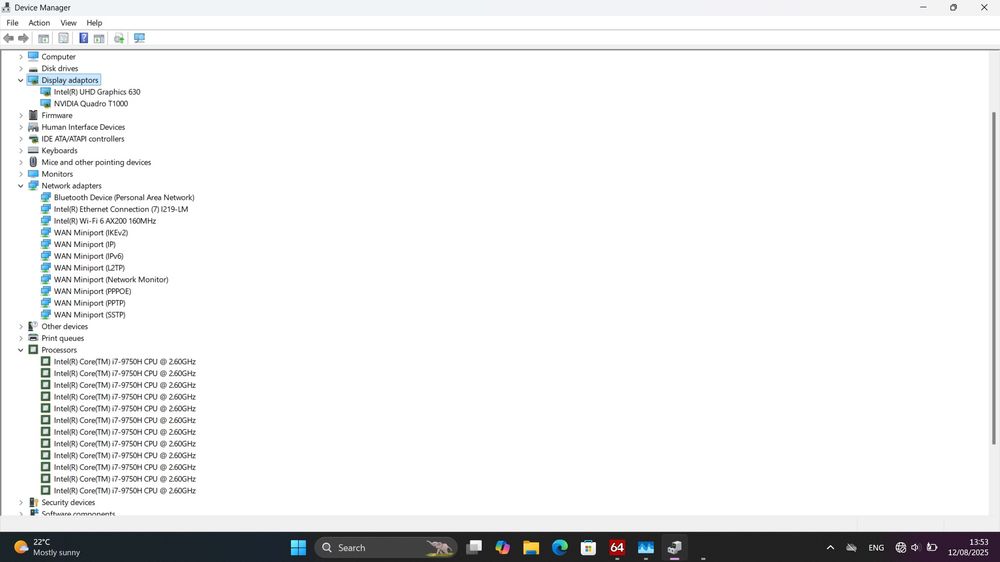Collapse the Network adapters category
Viewport: 1000px width, 562px height.
pyautogui.click(x=20, y=186)
